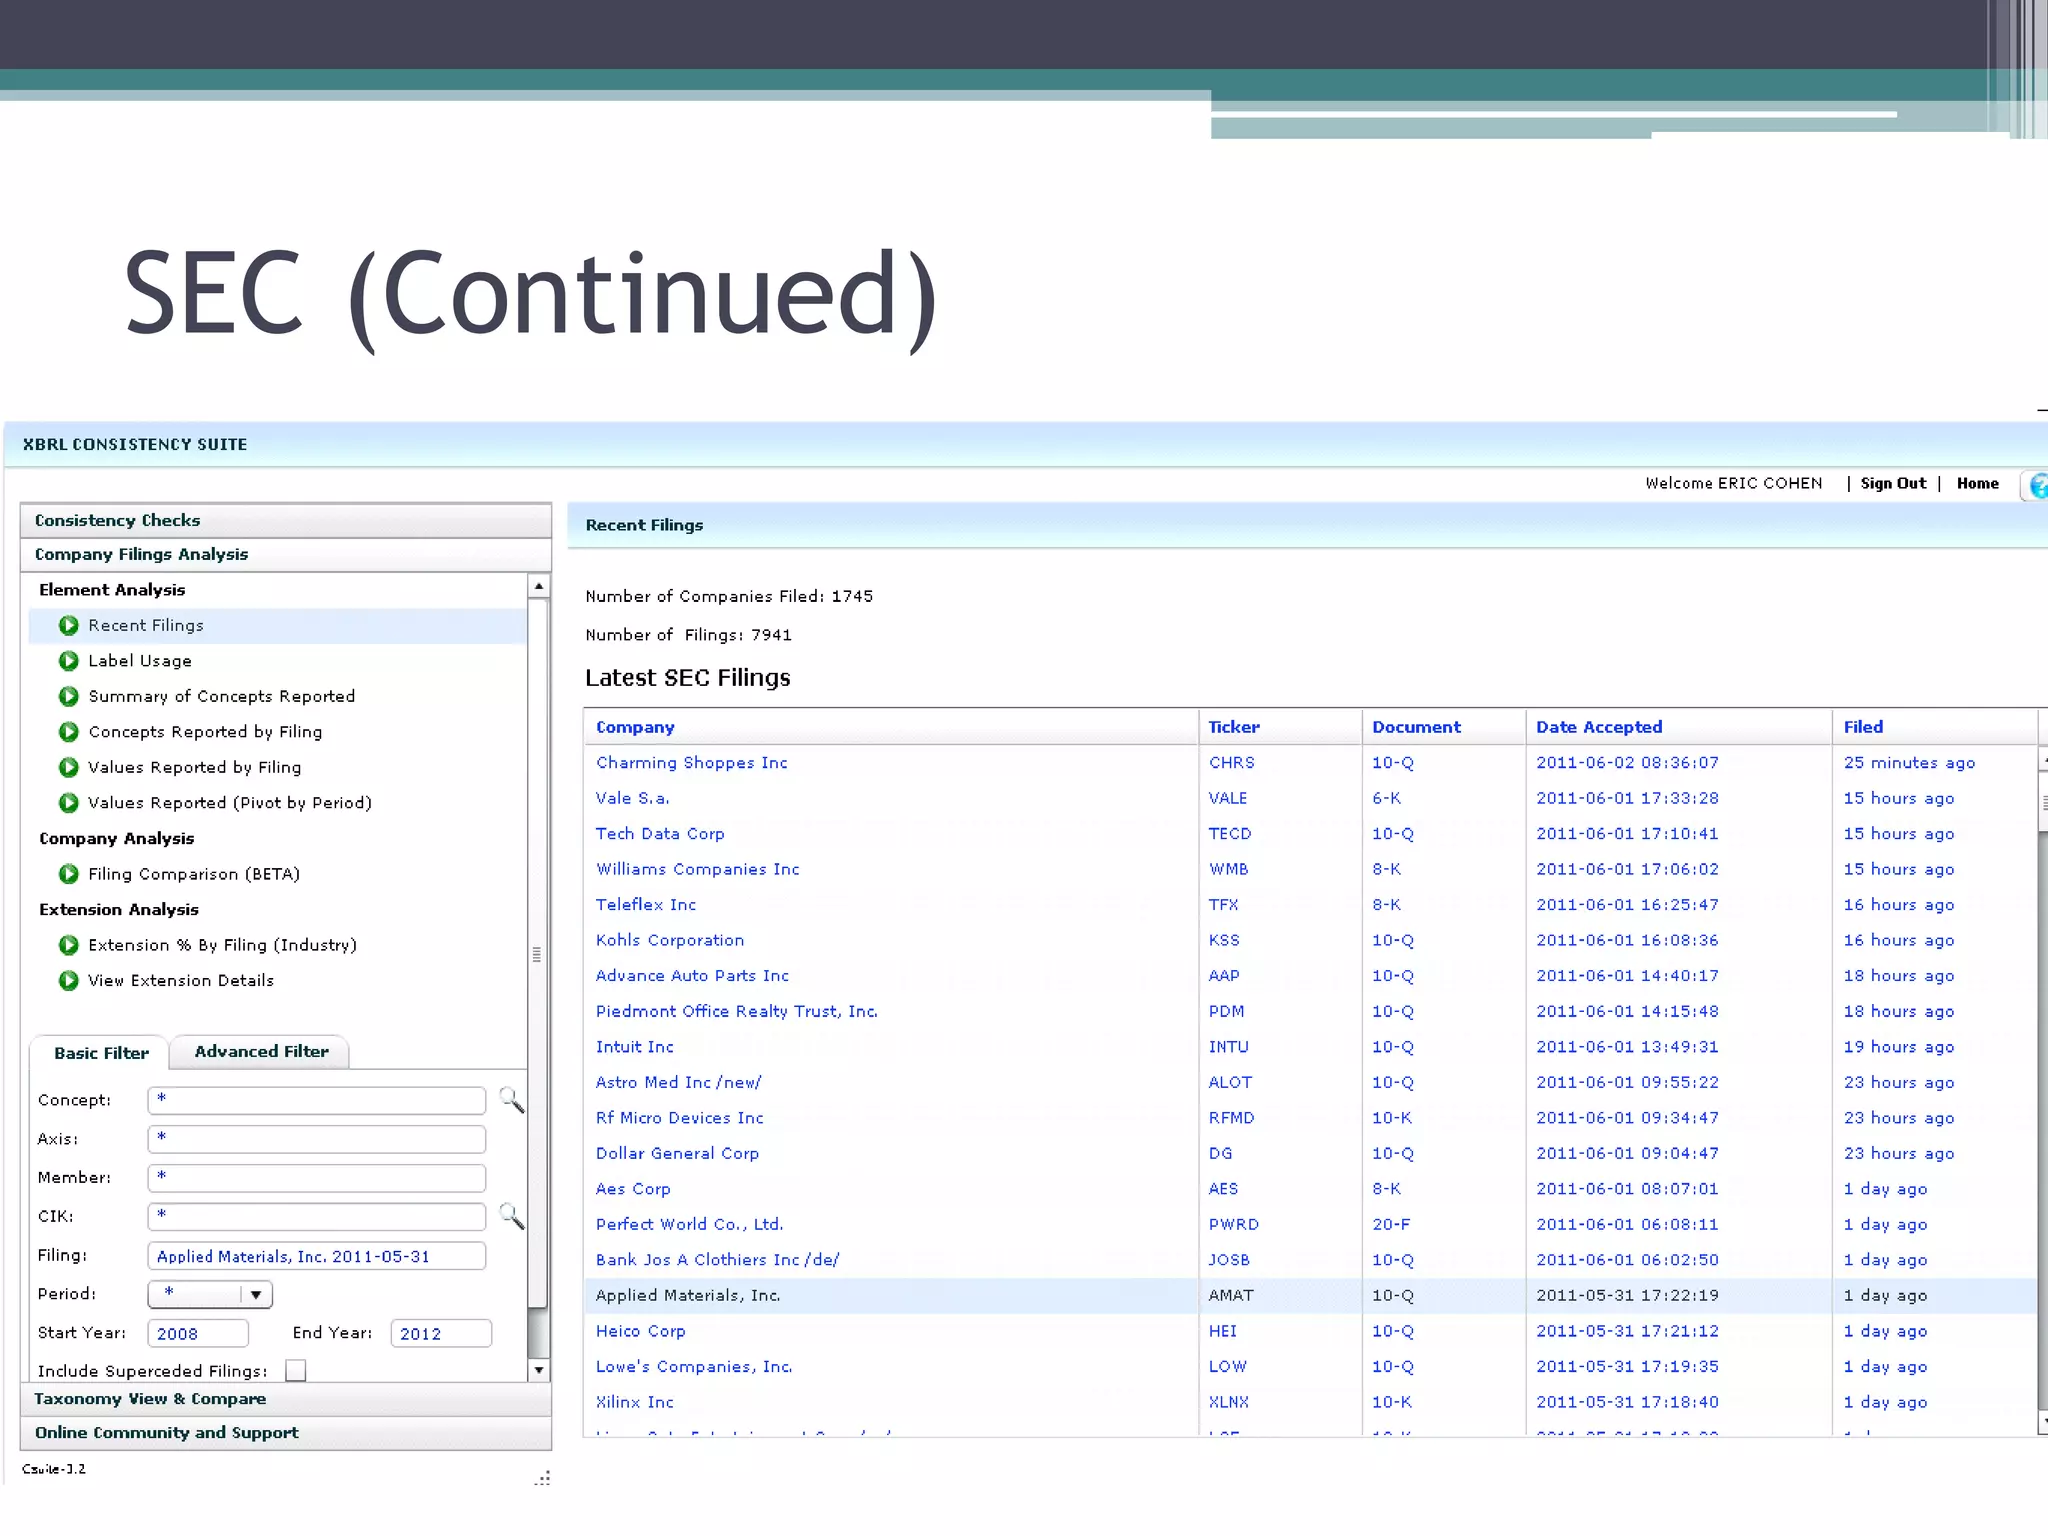Click inside the Start Year field
Screen dimensions: 2048x1536
point(198,1334)
